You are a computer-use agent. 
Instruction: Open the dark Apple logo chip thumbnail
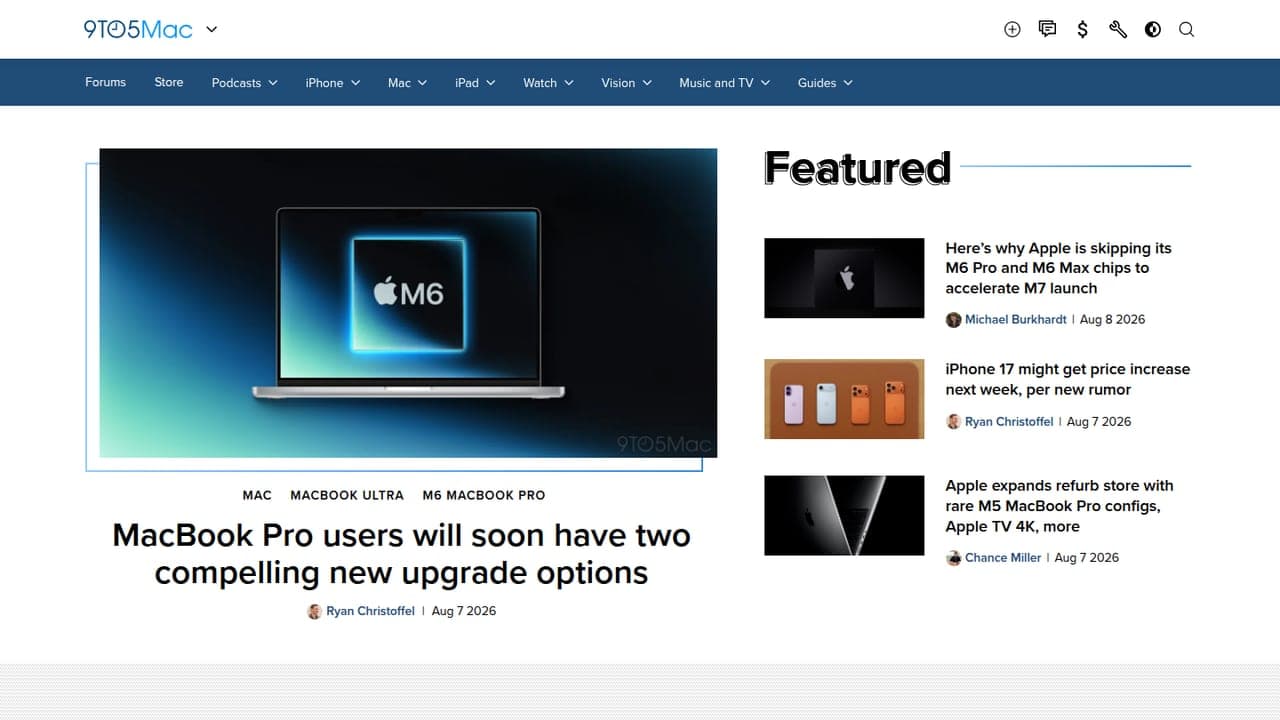(x=844, y=278)
